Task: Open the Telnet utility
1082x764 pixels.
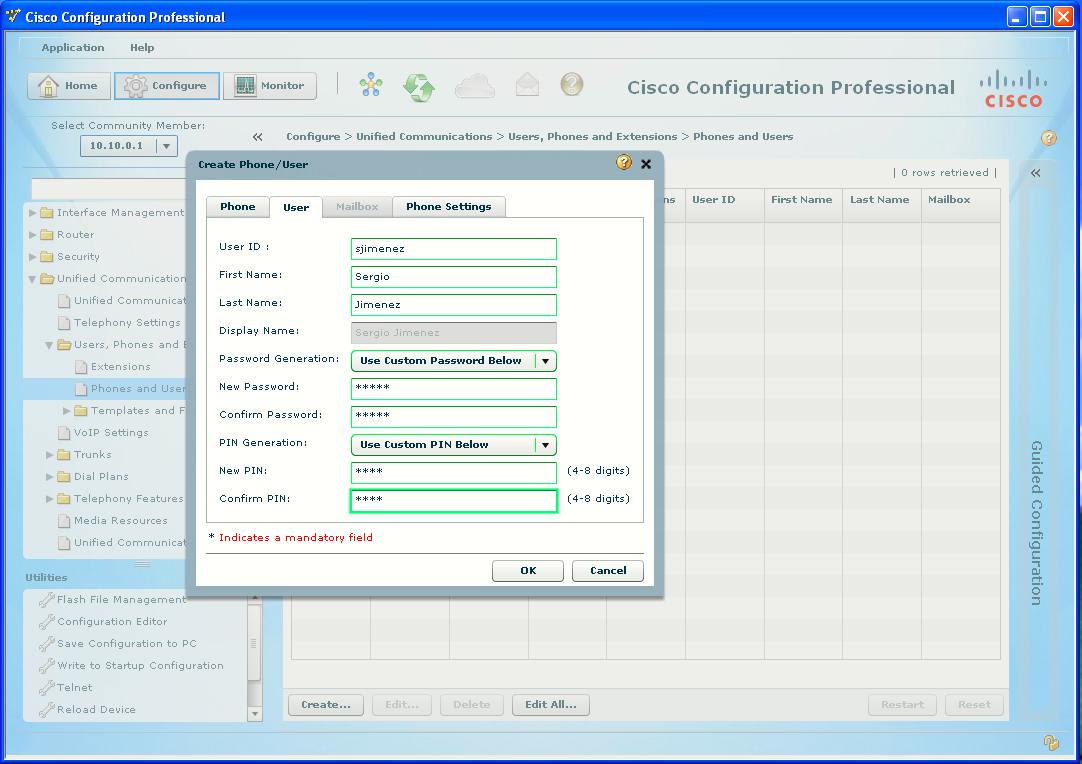Action: click(75, 688)
